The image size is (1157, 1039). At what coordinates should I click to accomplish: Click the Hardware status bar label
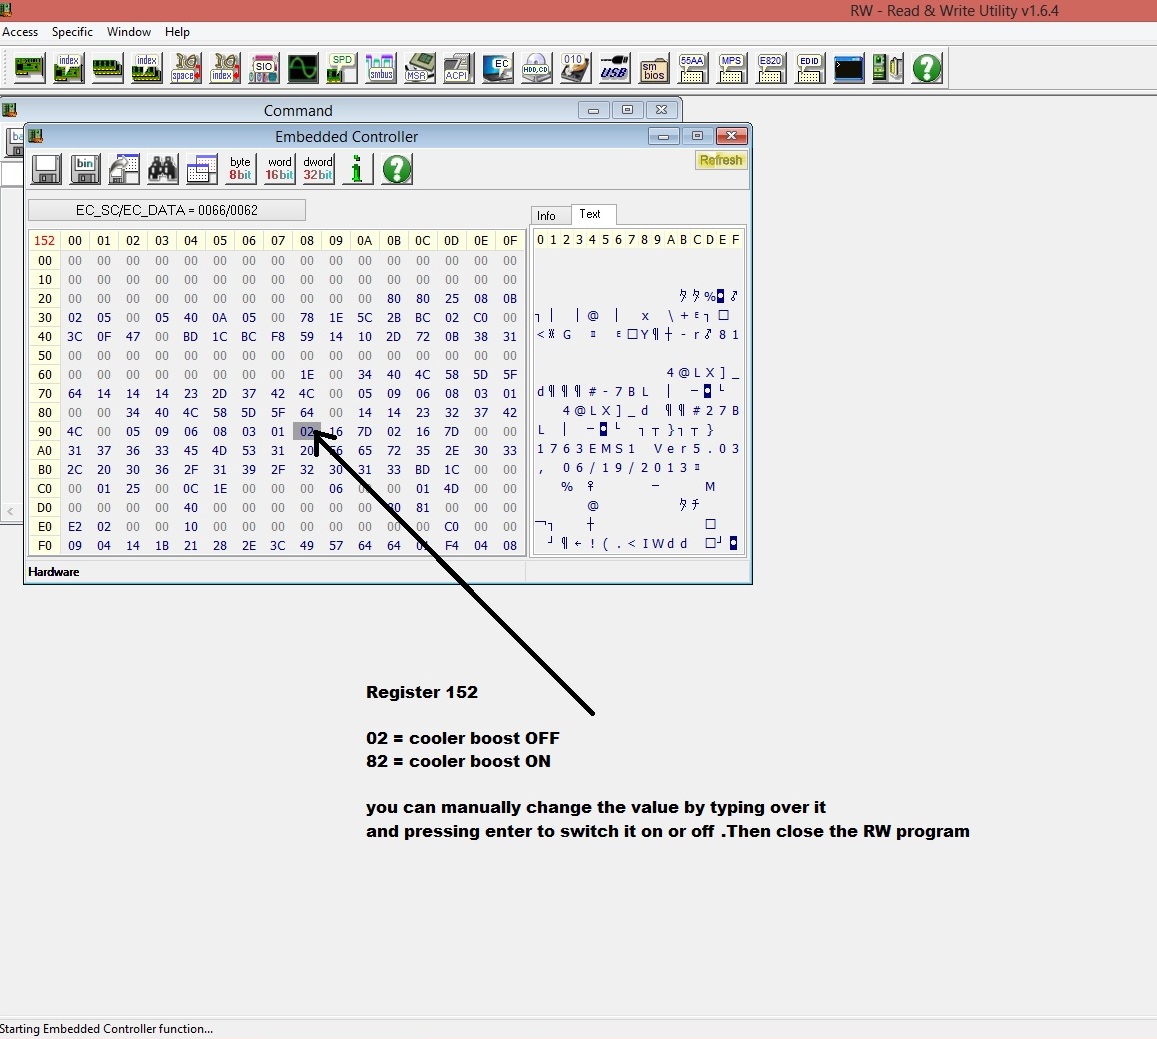[x=53, y=572]
